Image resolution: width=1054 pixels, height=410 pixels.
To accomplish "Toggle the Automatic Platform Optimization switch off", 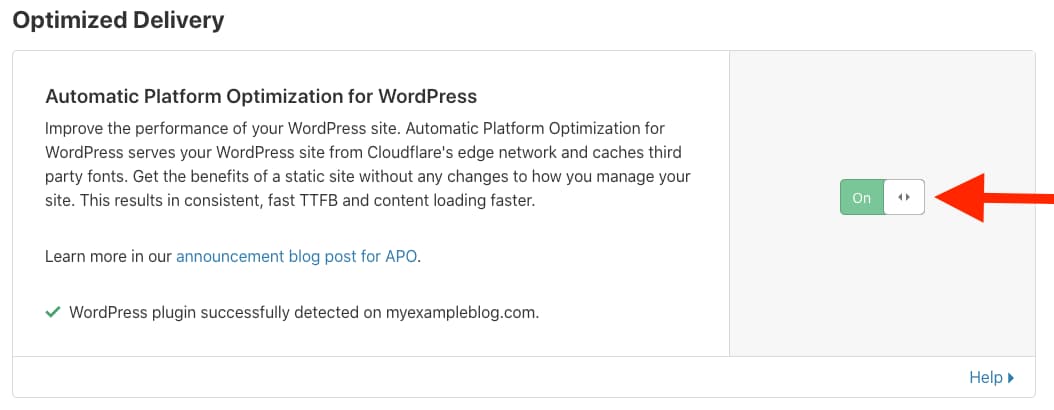I will (882, 198).
